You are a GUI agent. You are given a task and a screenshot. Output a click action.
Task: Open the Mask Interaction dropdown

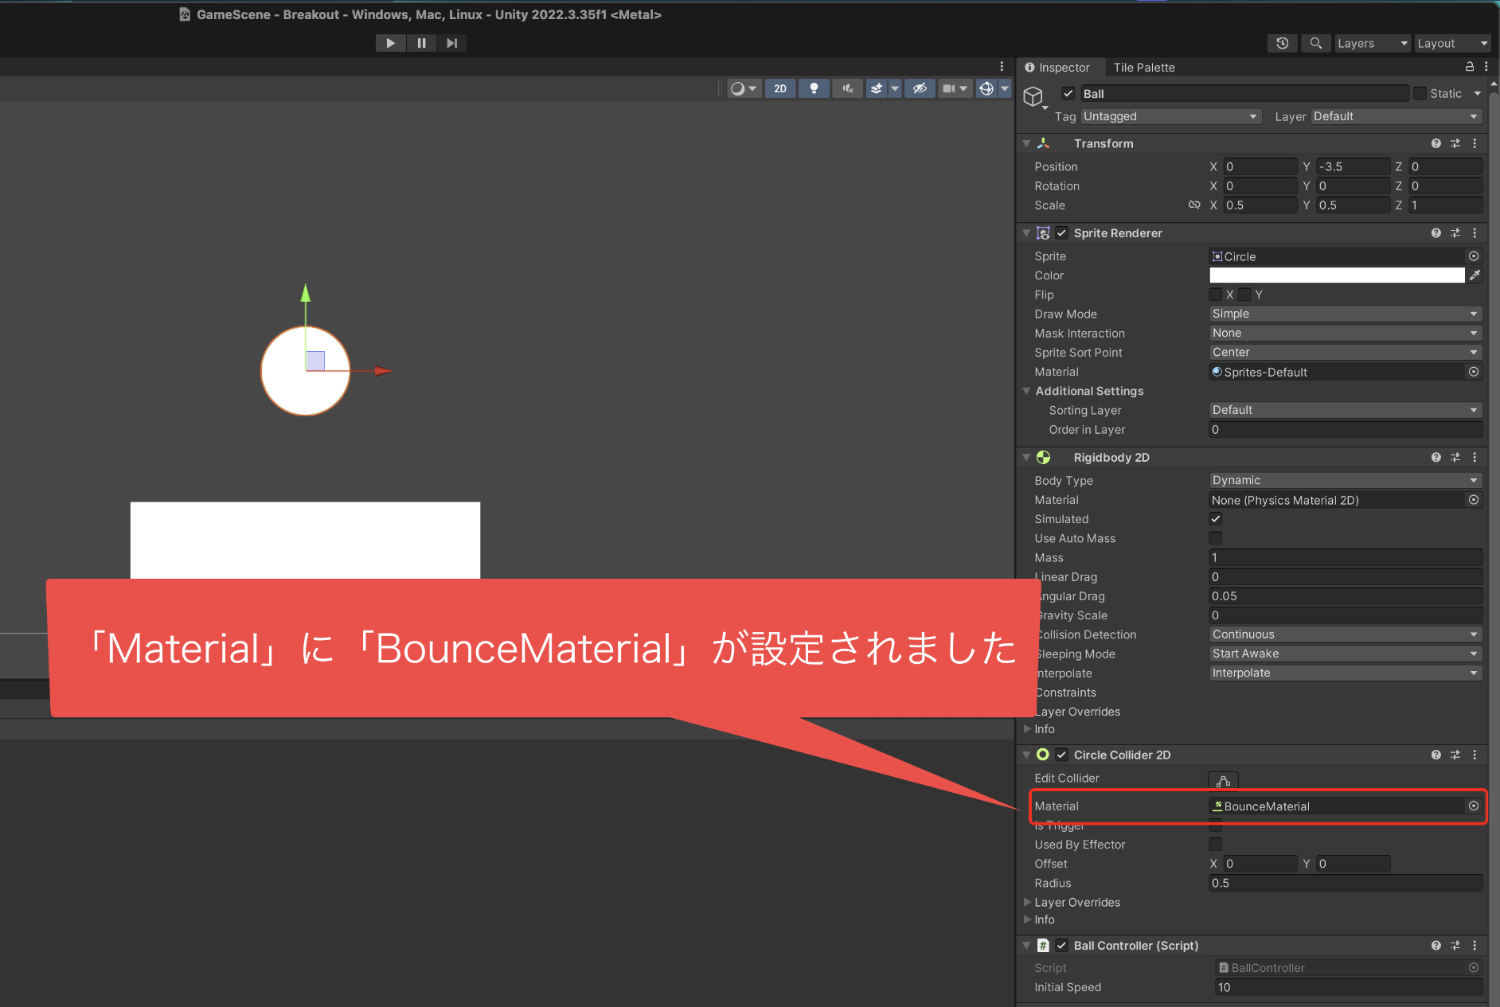coord(1345,333)
